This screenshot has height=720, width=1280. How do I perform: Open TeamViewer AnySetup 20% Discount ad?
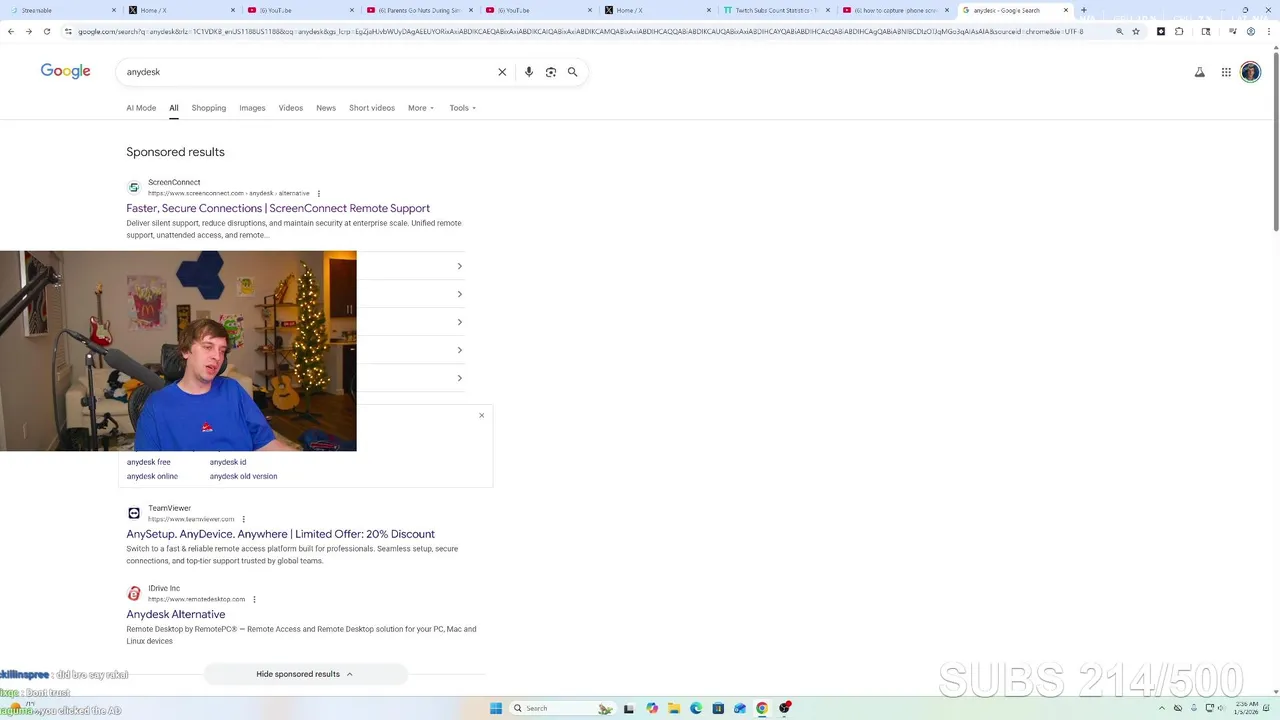[280, 534]
